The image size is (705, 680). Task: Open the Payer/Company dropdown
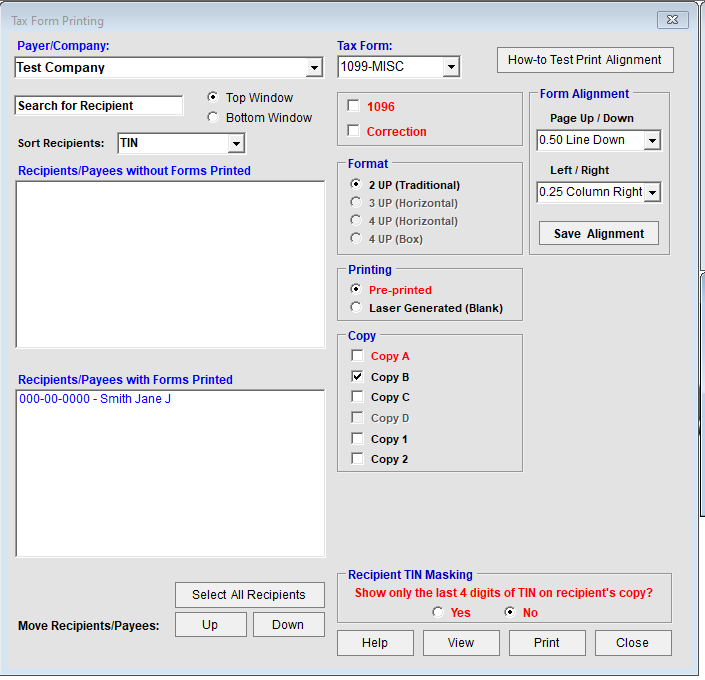[x=314, y=68]
